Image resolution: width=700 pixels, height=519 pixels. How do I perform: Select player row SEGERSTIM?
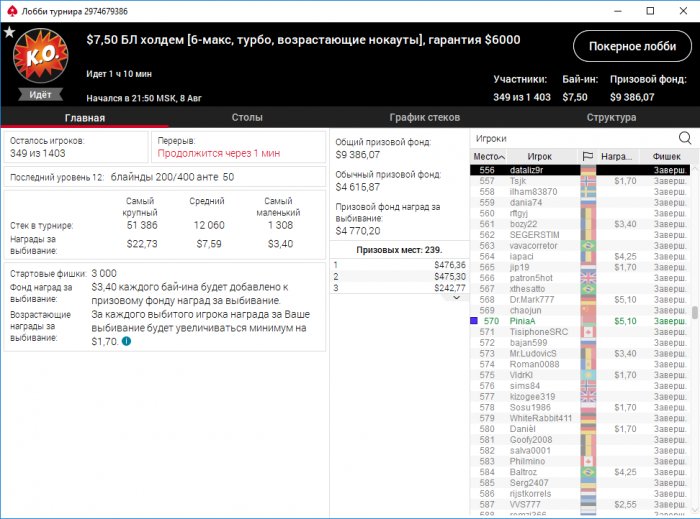pyautogui.click(x=580, y=235)
